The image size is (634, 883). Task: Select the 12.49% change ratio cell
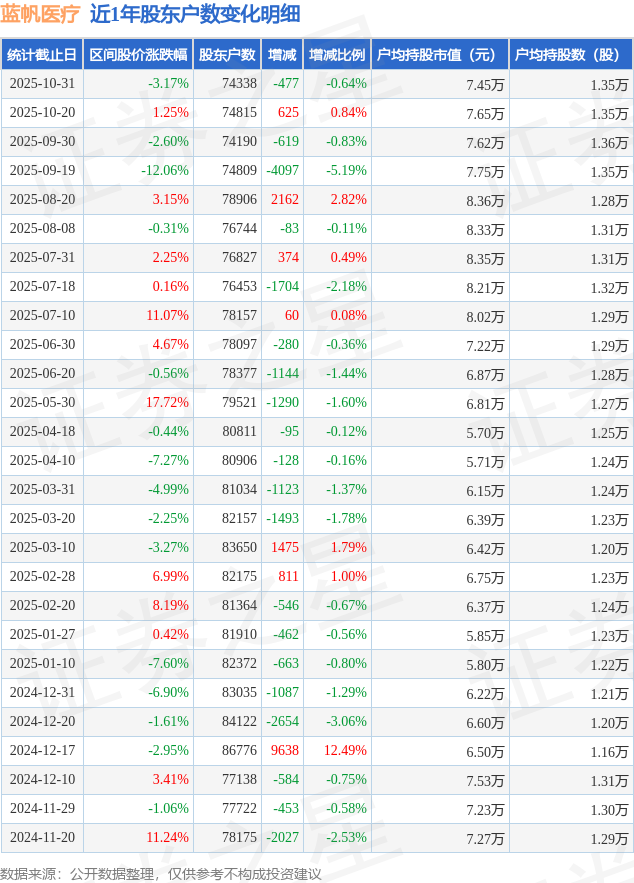tap(345, 750)
